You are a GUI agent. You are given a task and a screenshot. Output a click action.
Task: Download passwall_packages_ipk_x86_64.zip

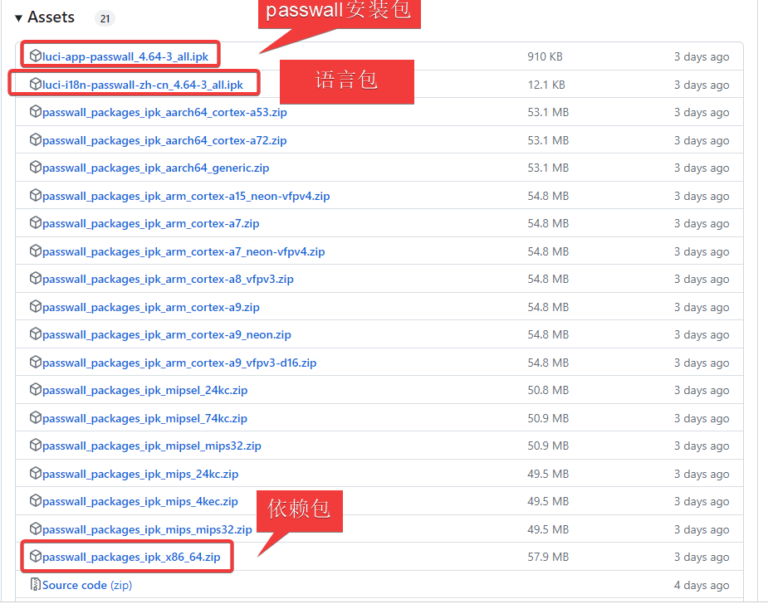click(x=131, y=557)
